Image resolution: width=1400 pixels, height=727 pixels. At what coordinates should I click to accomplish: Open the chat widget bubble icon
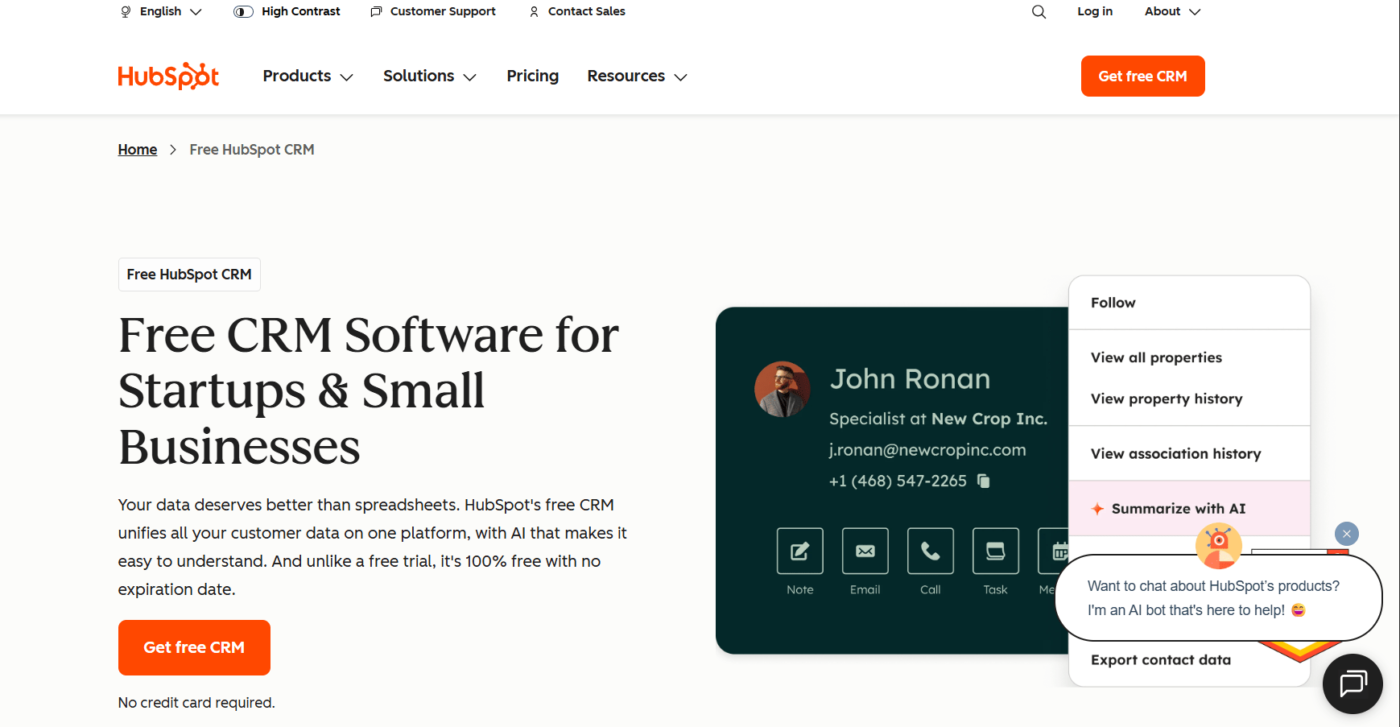(1353, 683)
